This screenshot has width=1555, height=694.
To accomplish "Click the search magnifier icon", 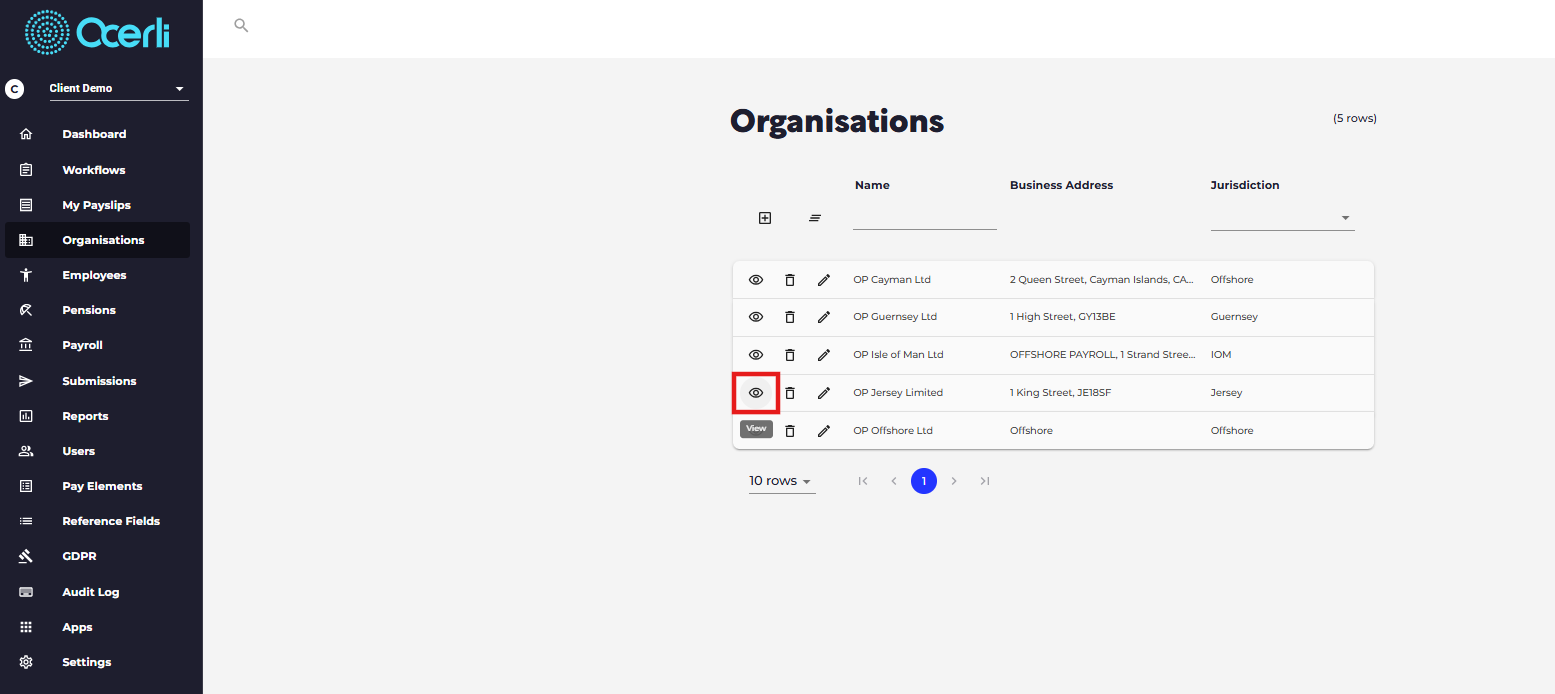I will 241,25.
